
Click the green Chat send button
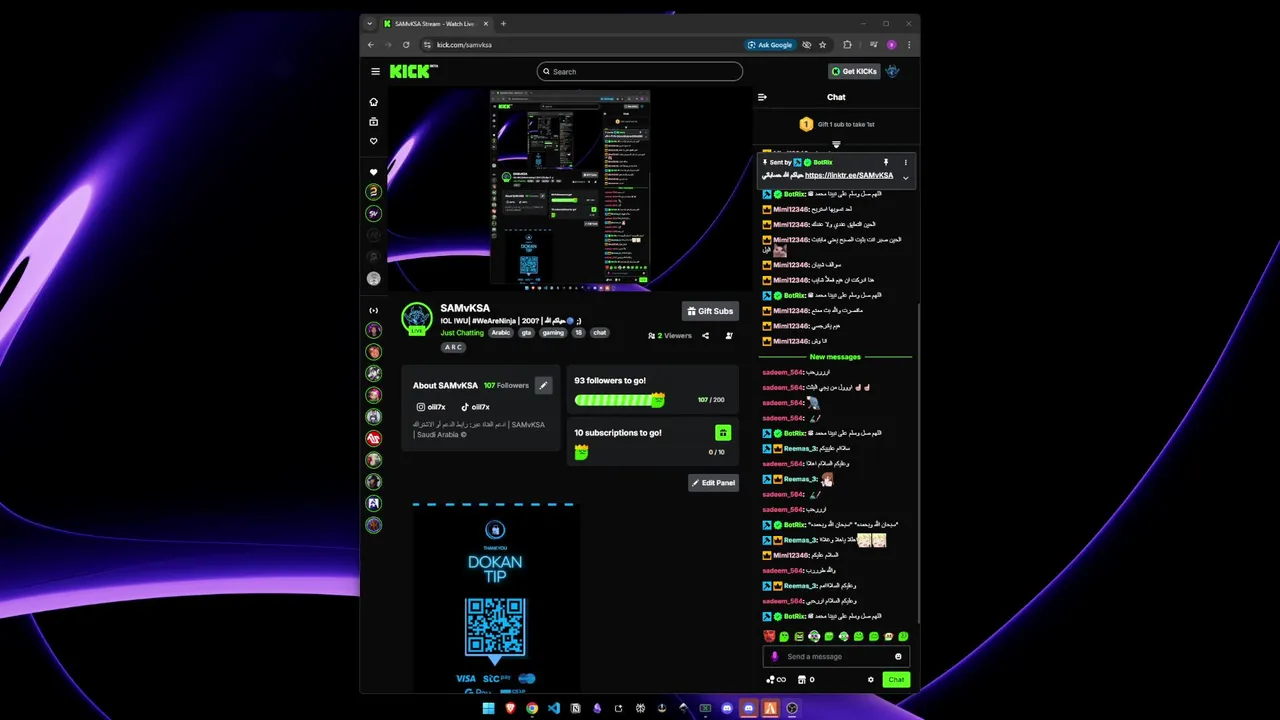tap(896, 680)
